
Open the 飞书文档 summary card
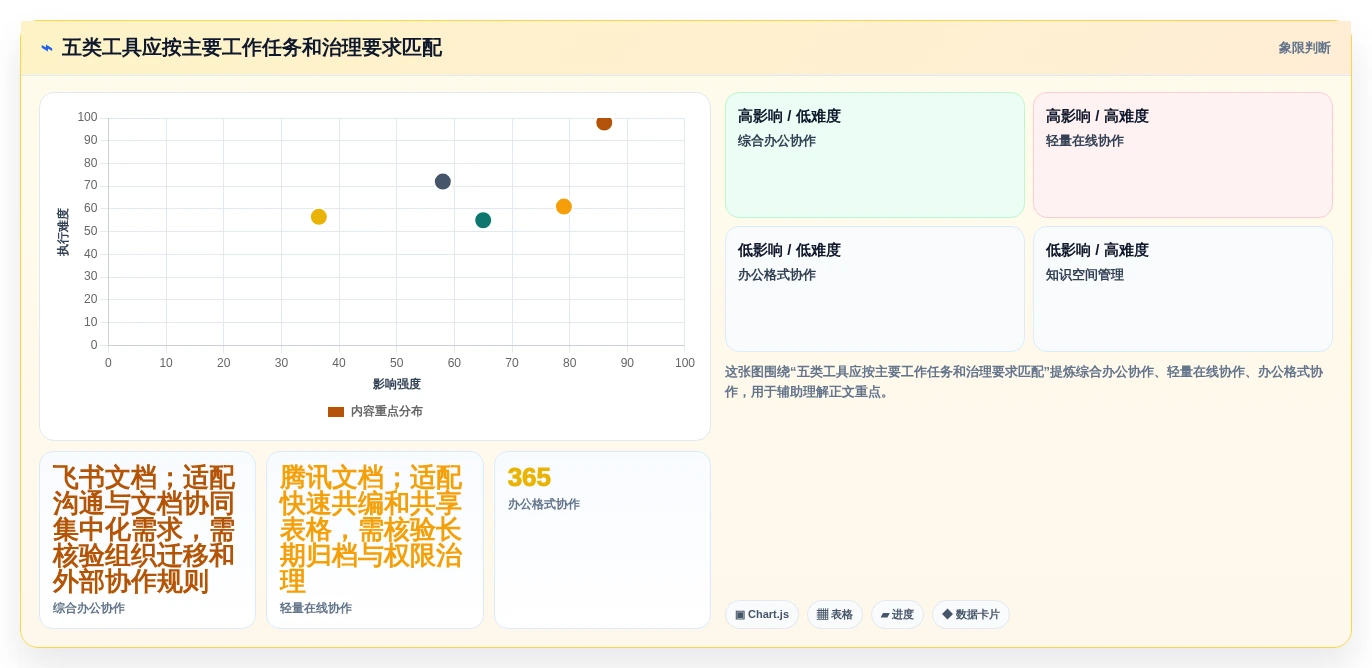148,540
